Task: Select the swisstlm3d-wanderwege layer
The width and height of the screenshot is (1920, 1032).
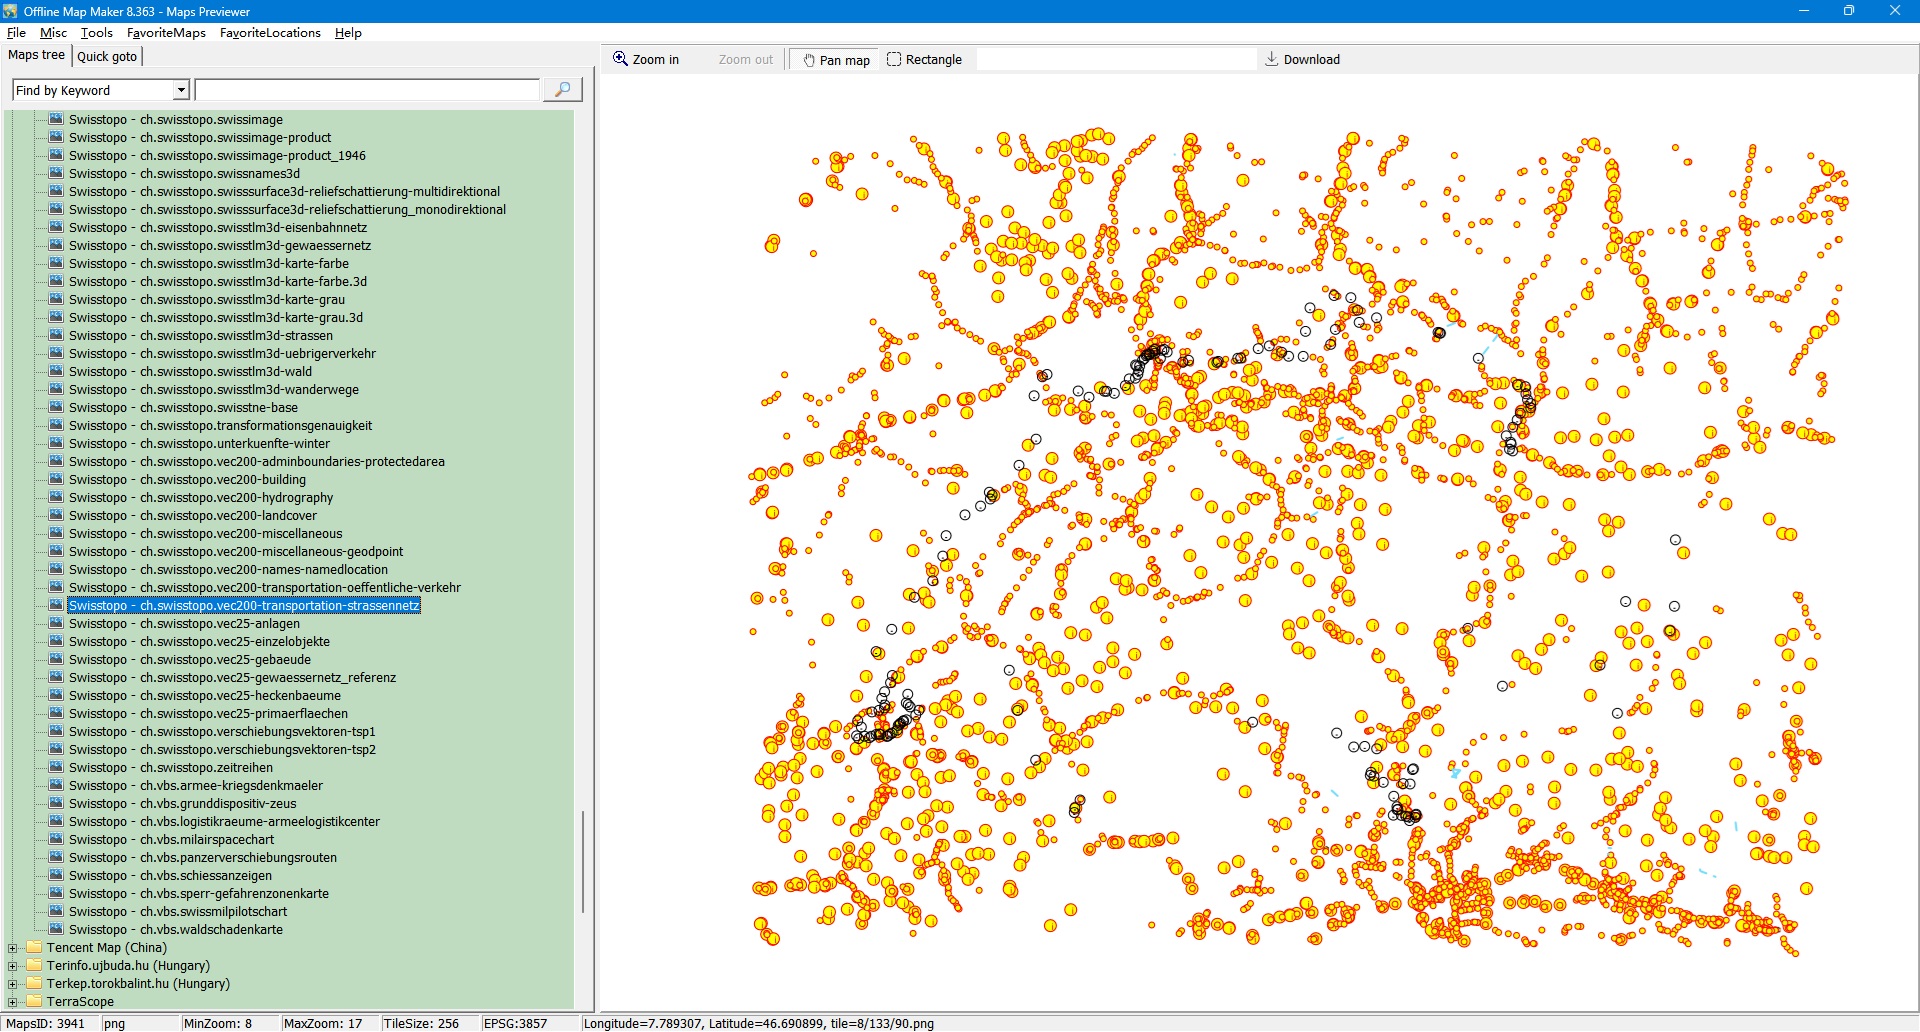Action: (x=213, y=390)
